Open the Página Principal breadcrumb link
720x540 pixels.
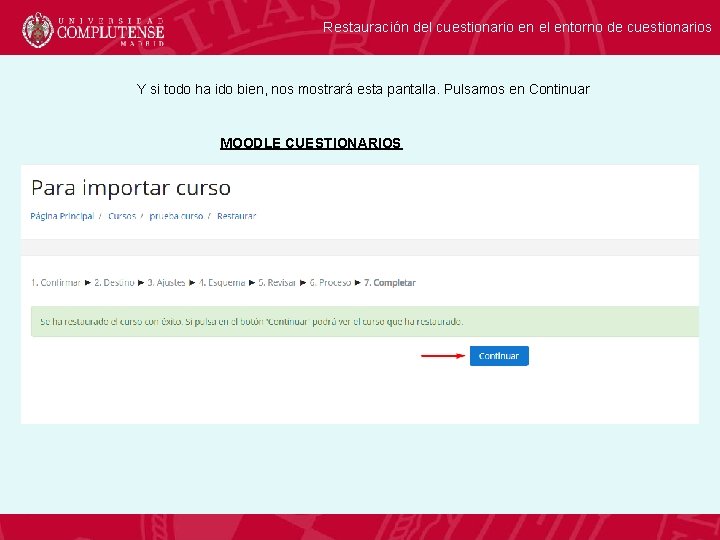62,216
